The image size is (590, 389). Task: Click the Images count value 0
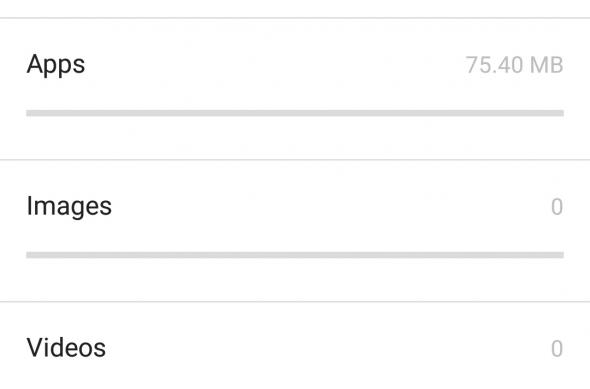point(557,207)
